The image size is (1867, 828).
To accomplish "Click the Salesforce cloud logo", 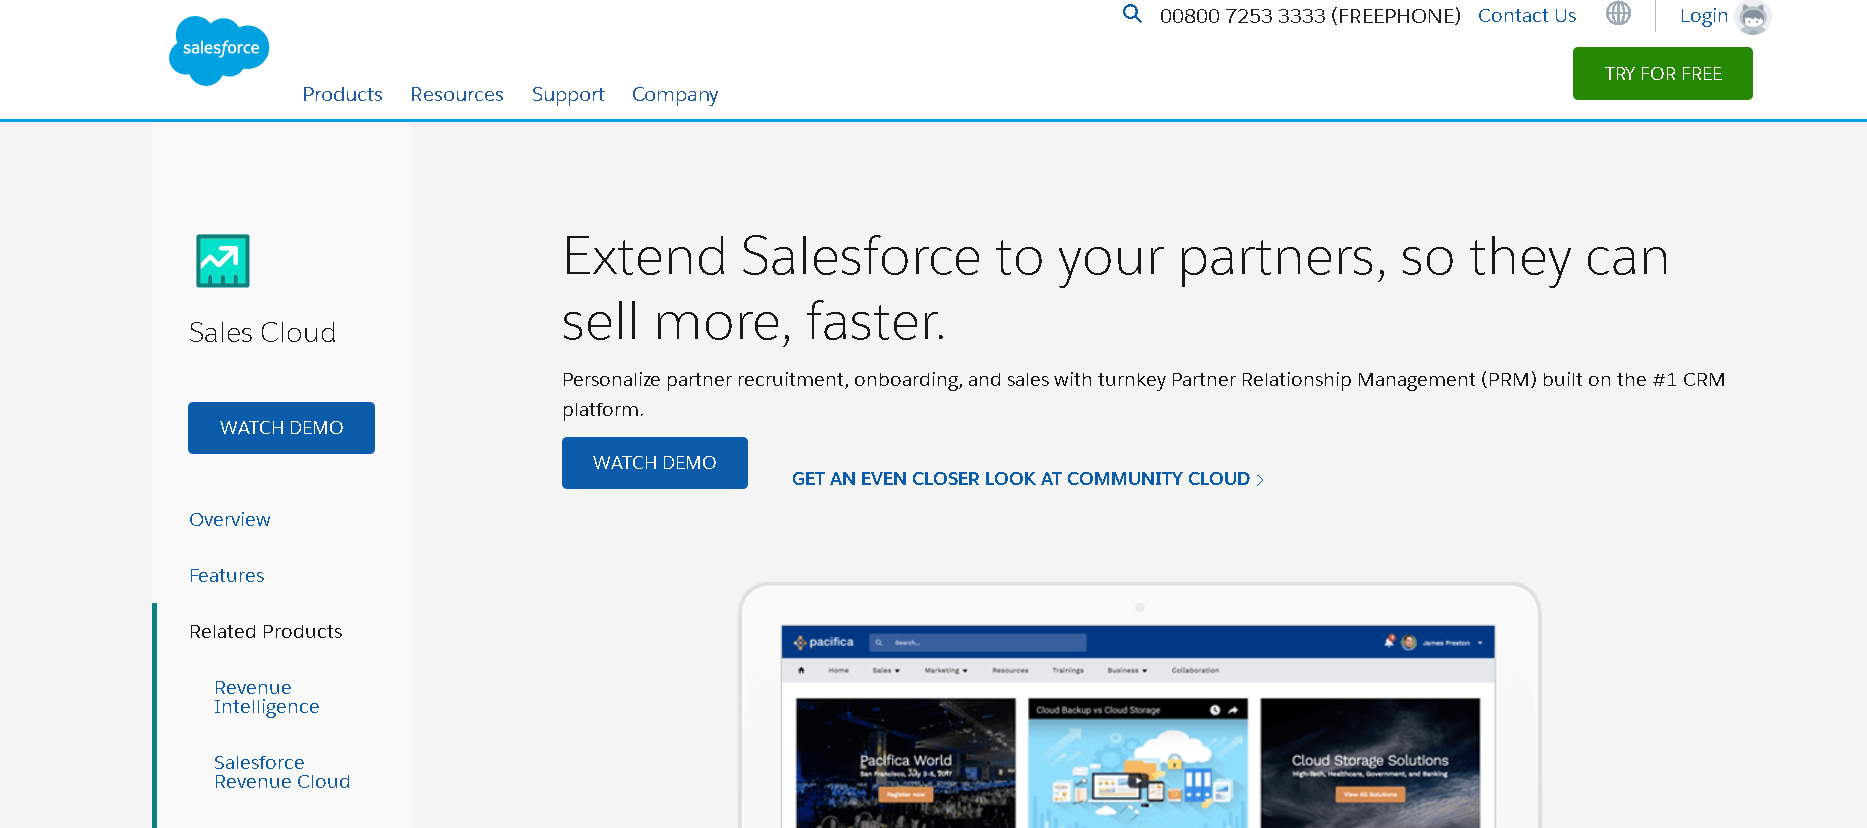I will [219, 50].
